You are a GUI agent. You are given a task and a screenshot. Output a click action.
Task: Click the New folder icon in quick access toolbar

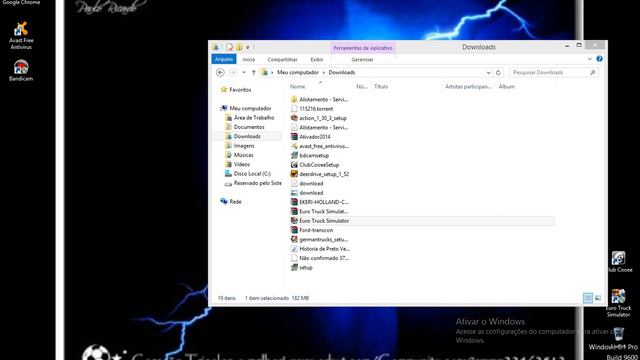click(239, 47)
